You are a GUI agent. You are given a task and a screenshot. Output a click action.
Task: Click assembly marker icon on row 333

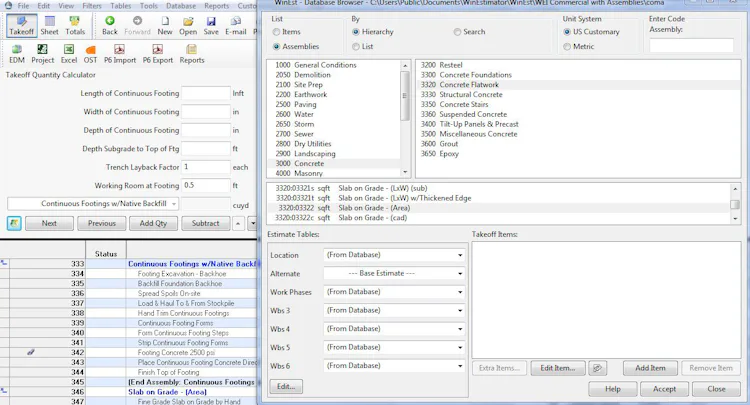click(4, 263)
